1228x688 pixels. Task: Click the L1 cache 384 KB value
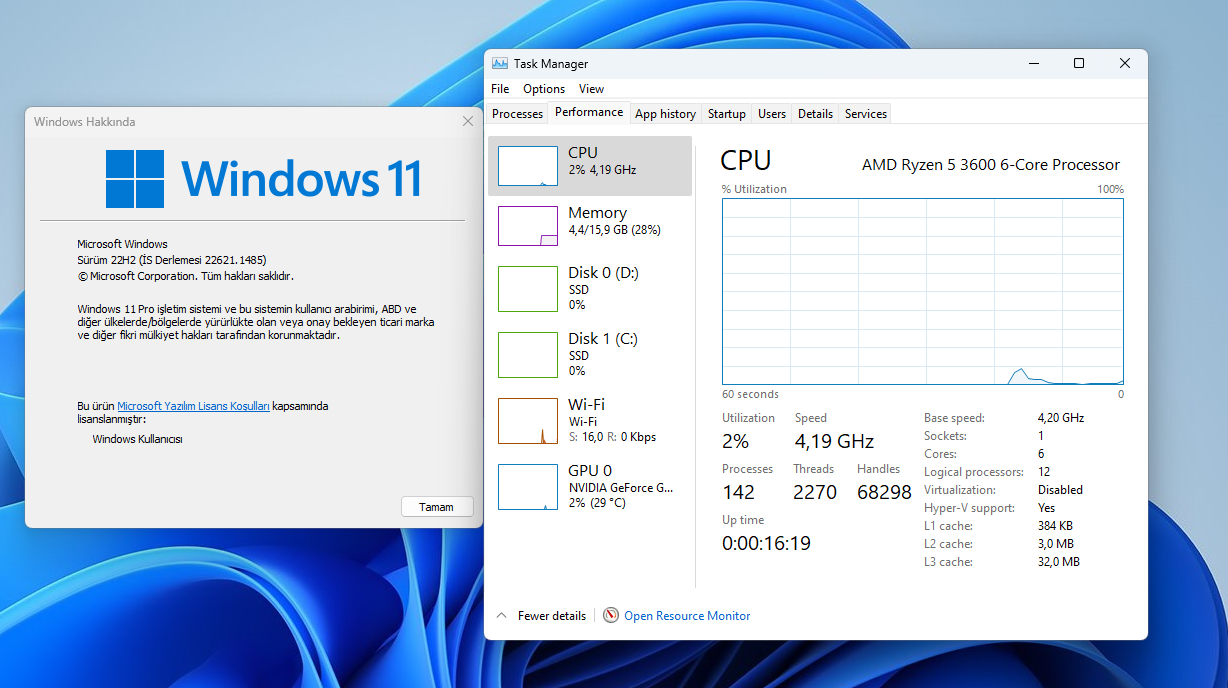[x=1056, y=526]
